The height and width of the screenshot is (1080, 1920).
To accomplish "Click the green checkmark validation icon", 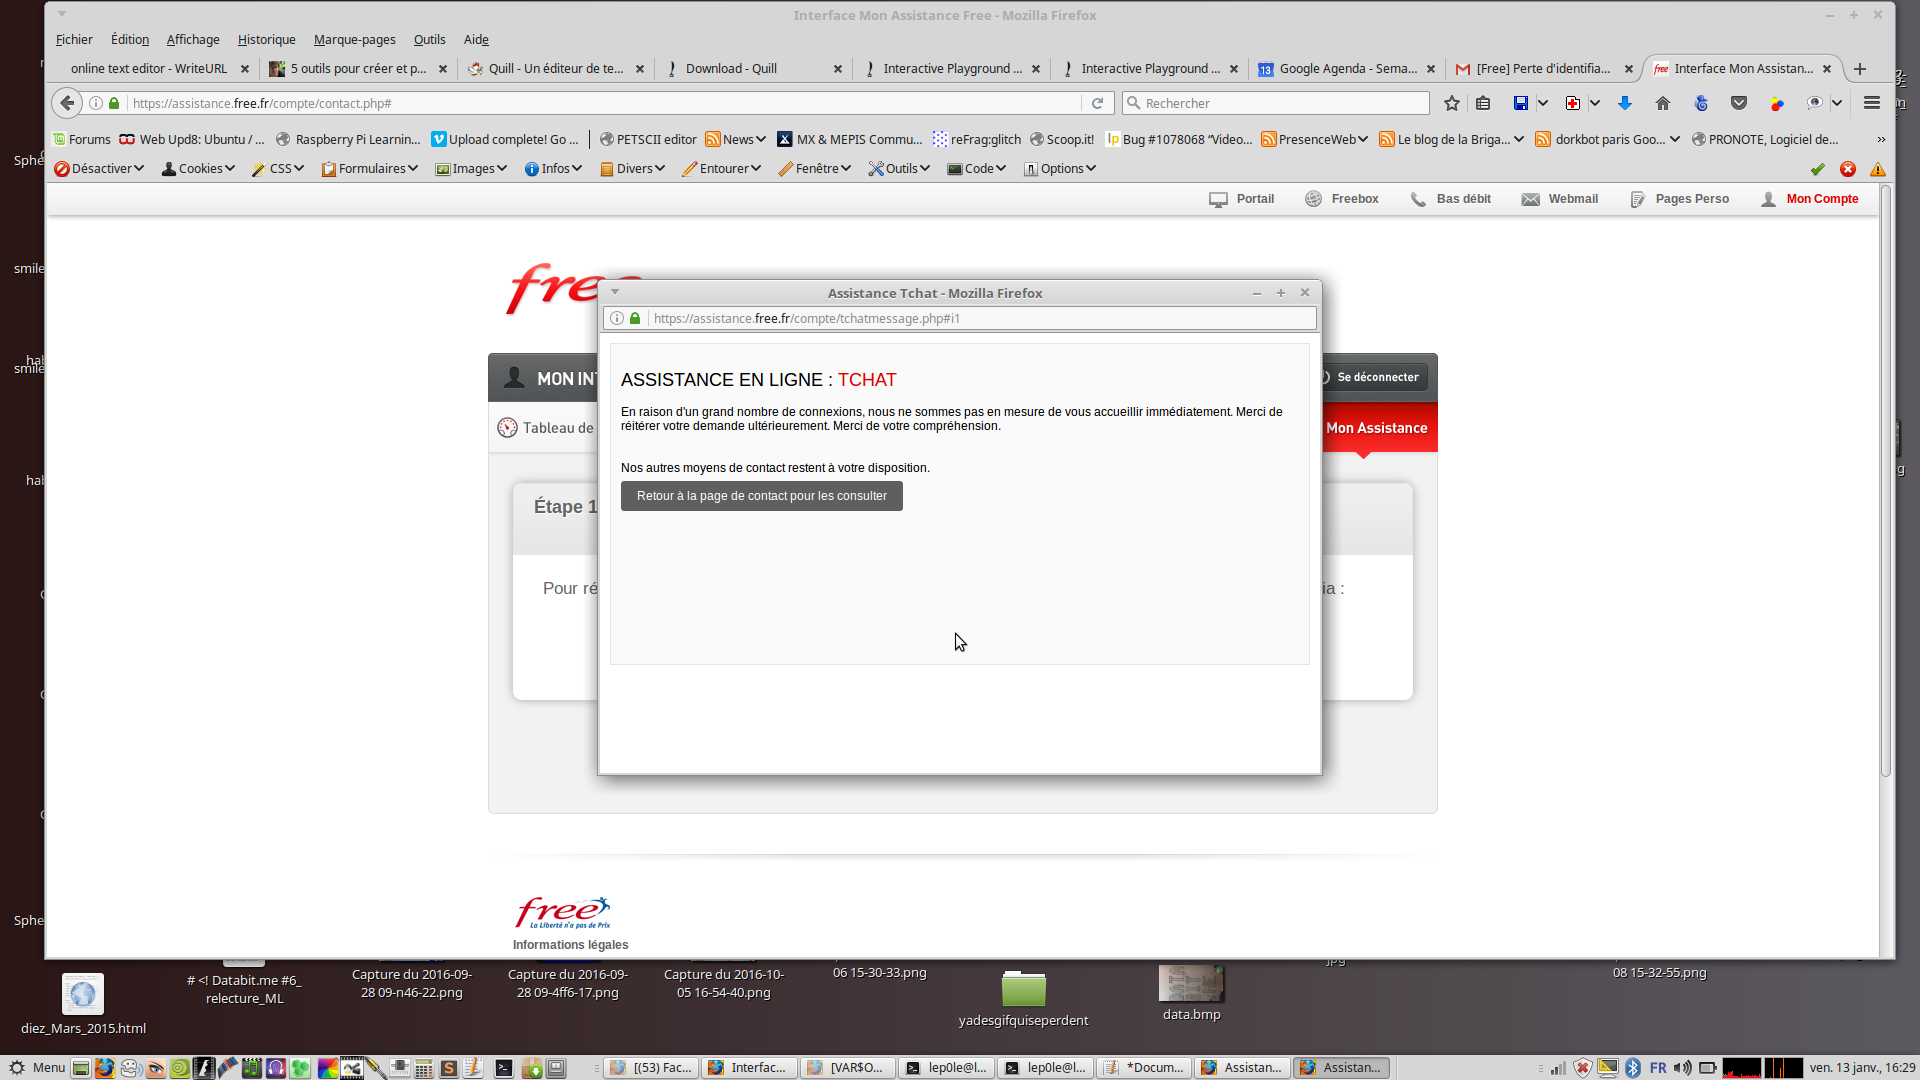I will coord(1818,169).
